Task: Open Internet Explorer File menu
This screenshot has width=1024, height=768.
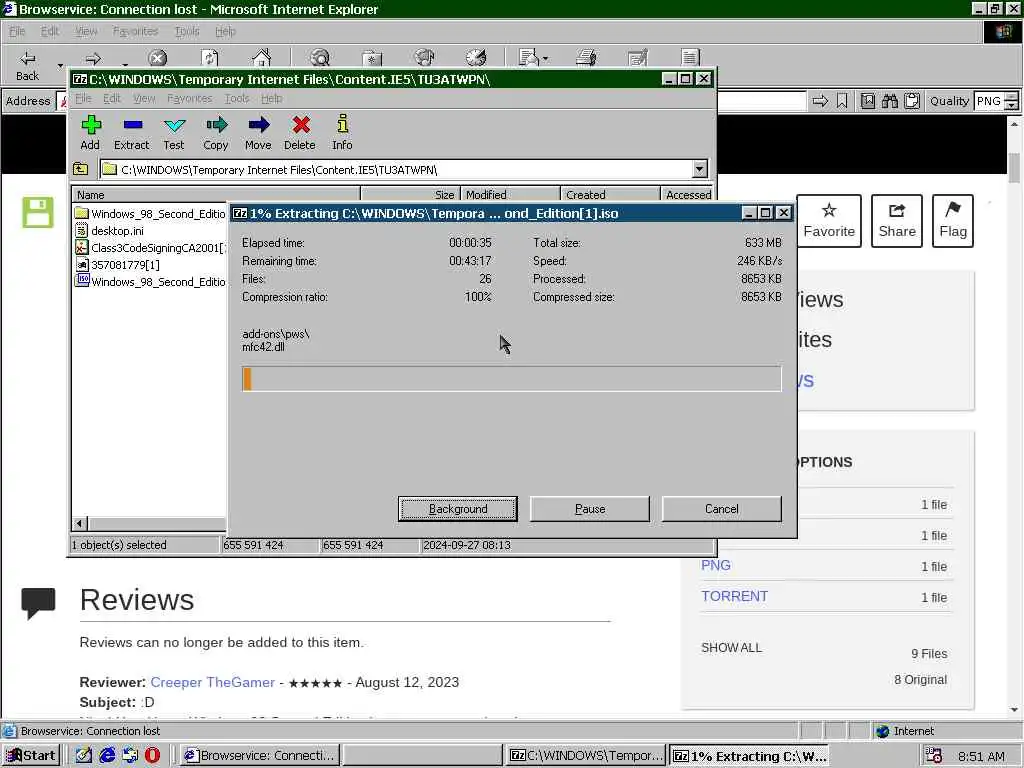Action: click(17, 31)
